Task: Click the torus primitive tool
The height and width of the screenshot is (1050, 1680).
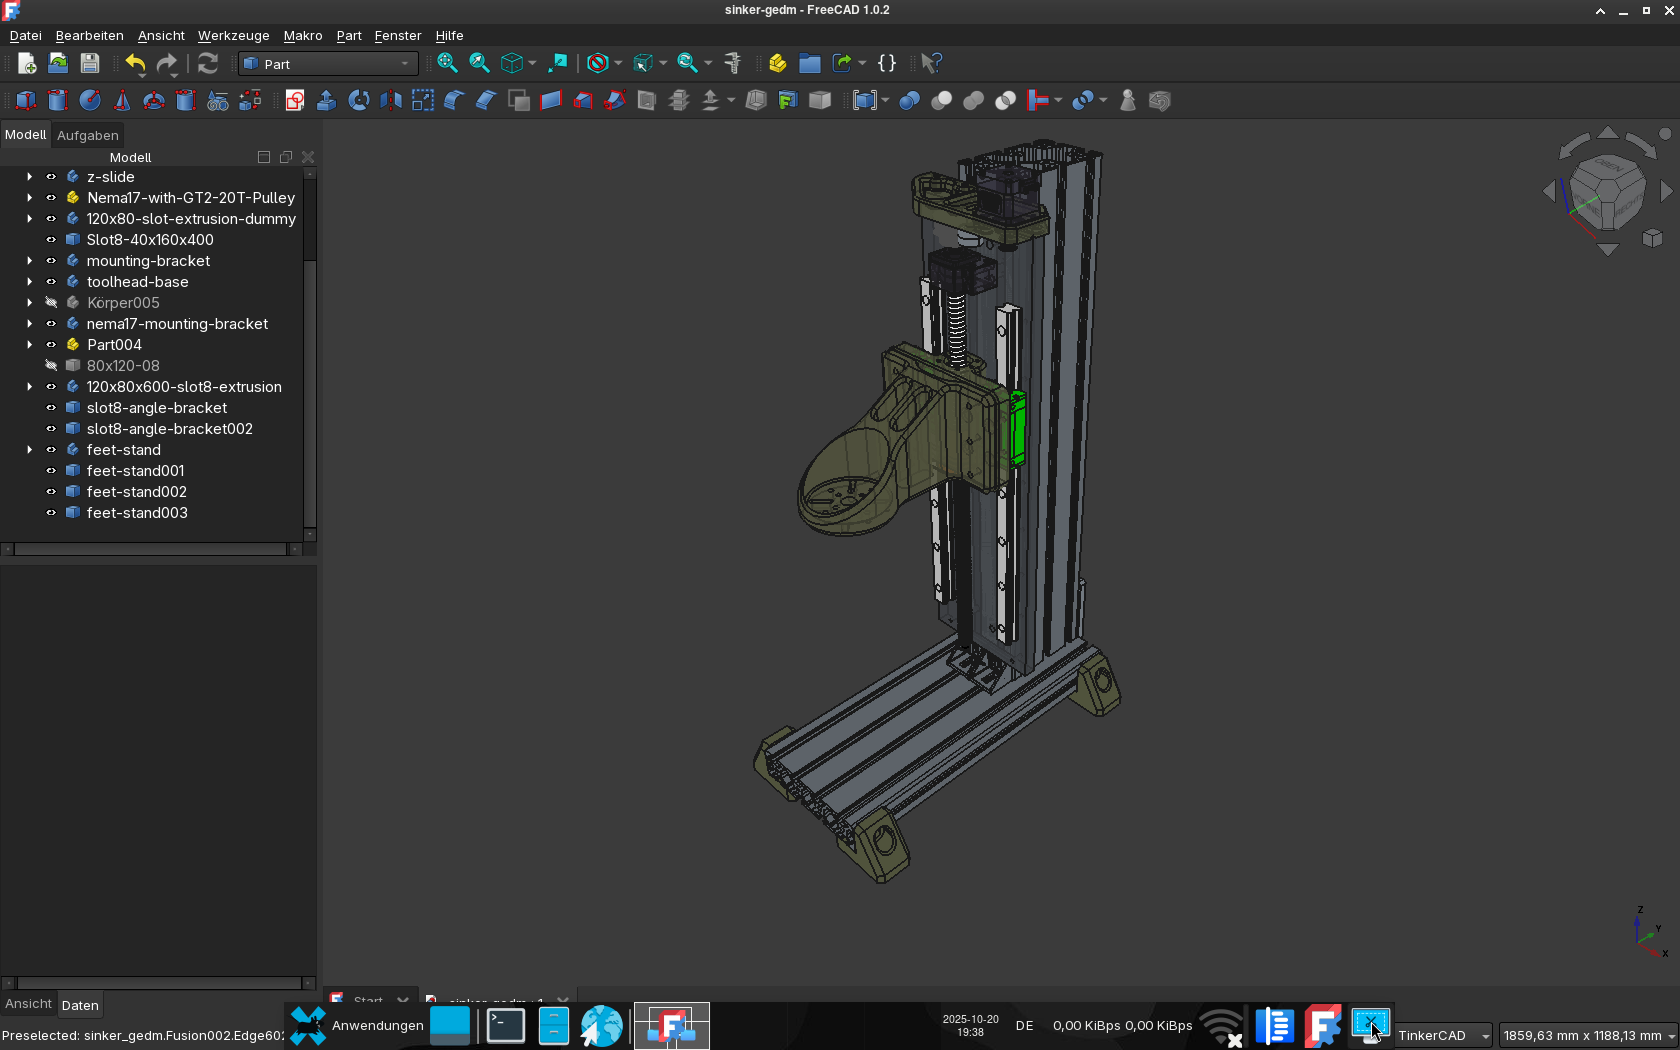Action: [x=154, y=100]
